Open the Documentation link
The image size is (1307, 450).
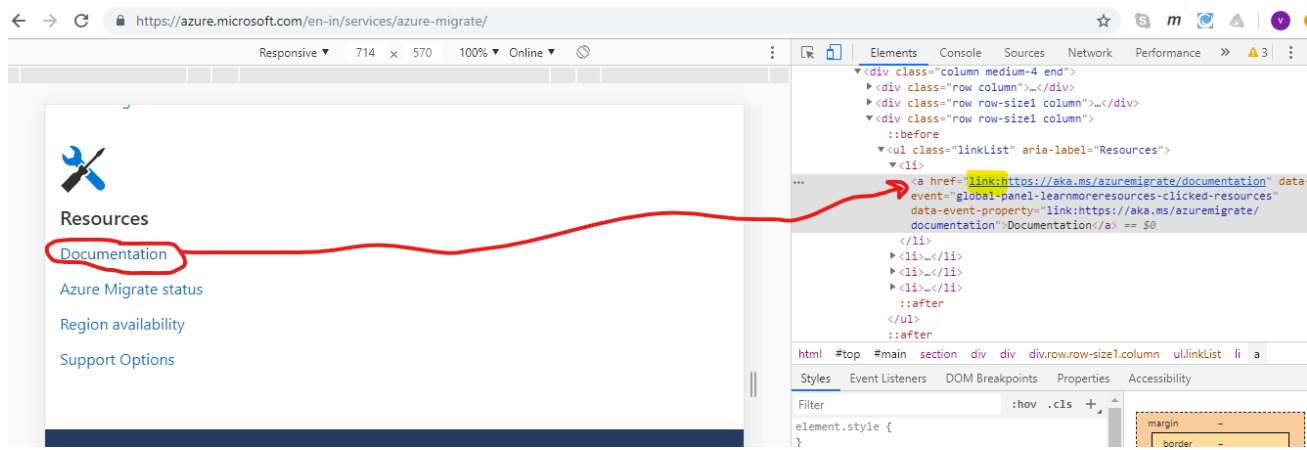[x=113, y=254]
